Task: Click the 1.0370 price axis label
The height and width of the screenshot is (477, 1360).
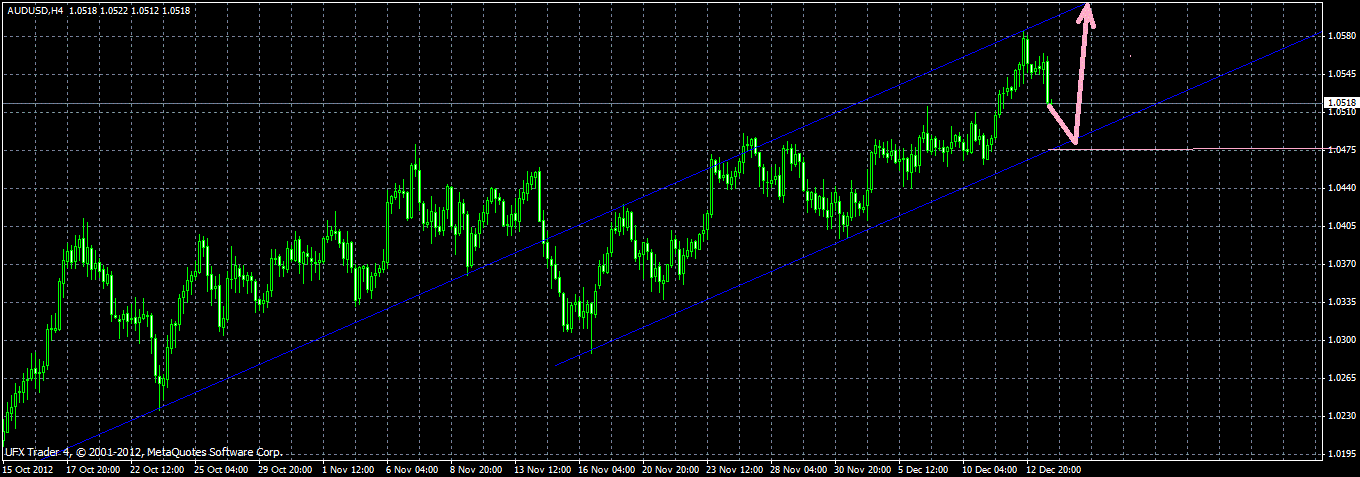Action: pyautogui.click(x=1342, y=264)
